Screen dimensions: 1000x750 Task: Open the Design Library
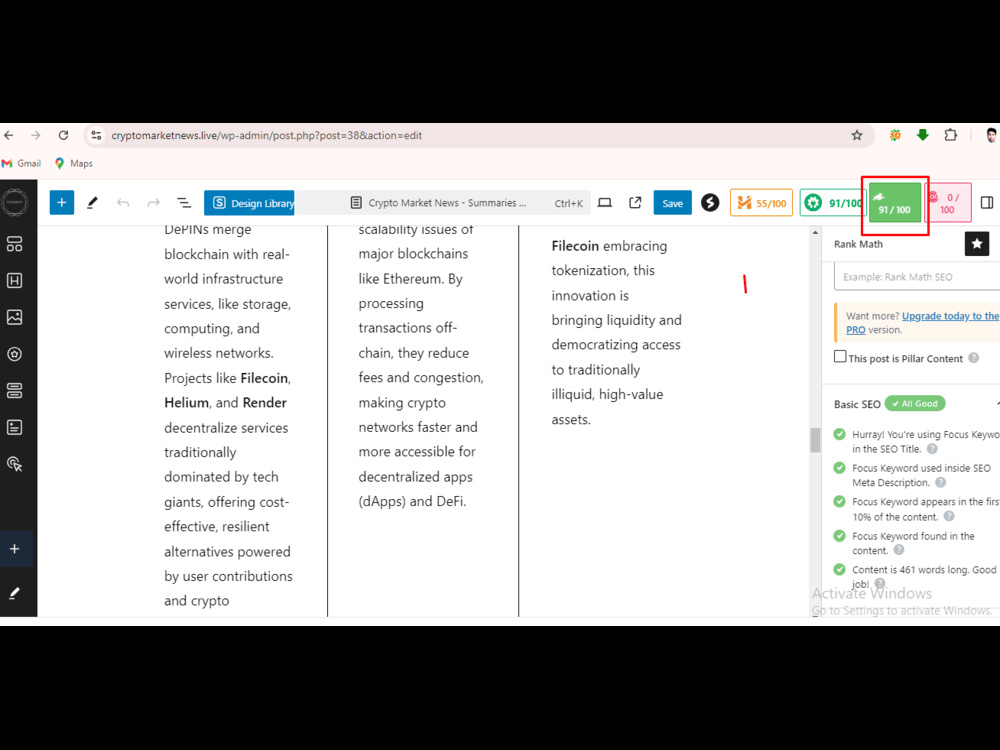pyautogui.click(x=249, y=203)
